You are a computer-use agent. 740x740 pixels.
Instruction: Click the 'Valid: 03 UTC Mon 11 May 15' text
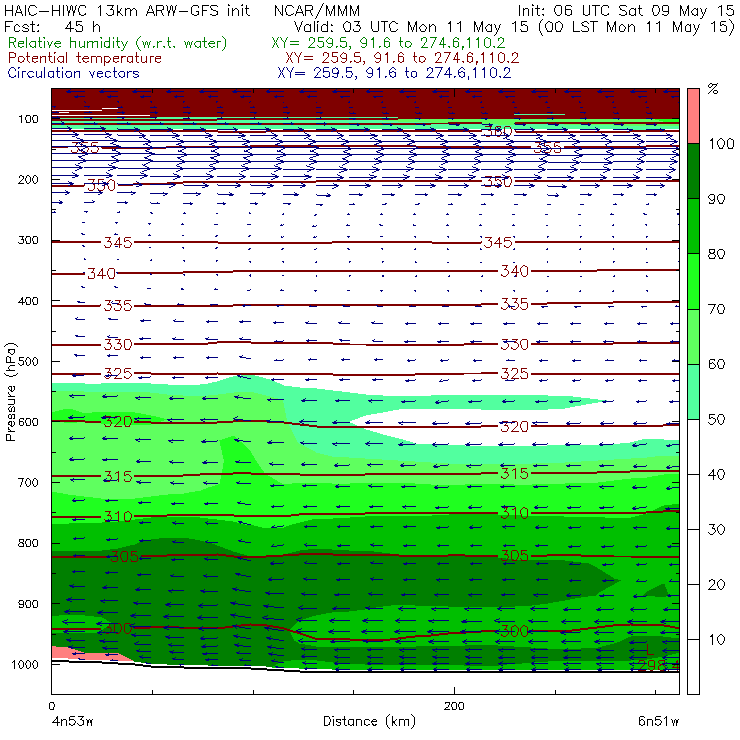pyautogui.click(x=411, y=27)
